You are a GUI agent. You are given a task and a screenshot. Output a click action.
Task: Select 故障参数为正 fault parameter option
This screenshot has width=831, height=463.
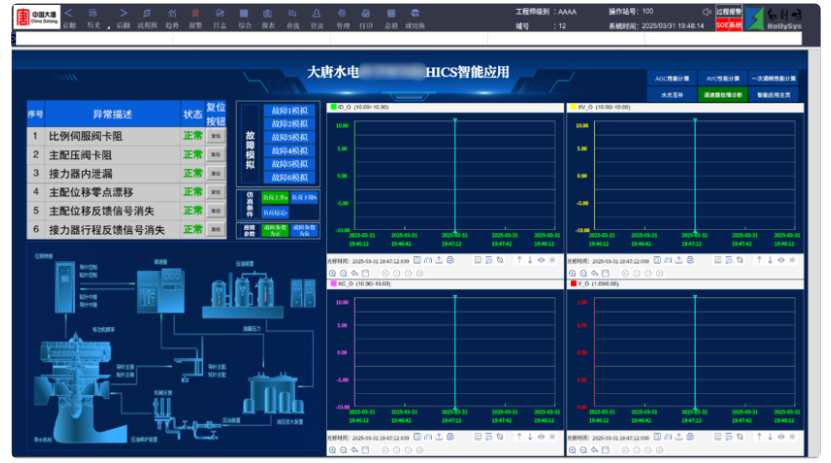pyautogui.click(x=275, y=230)
